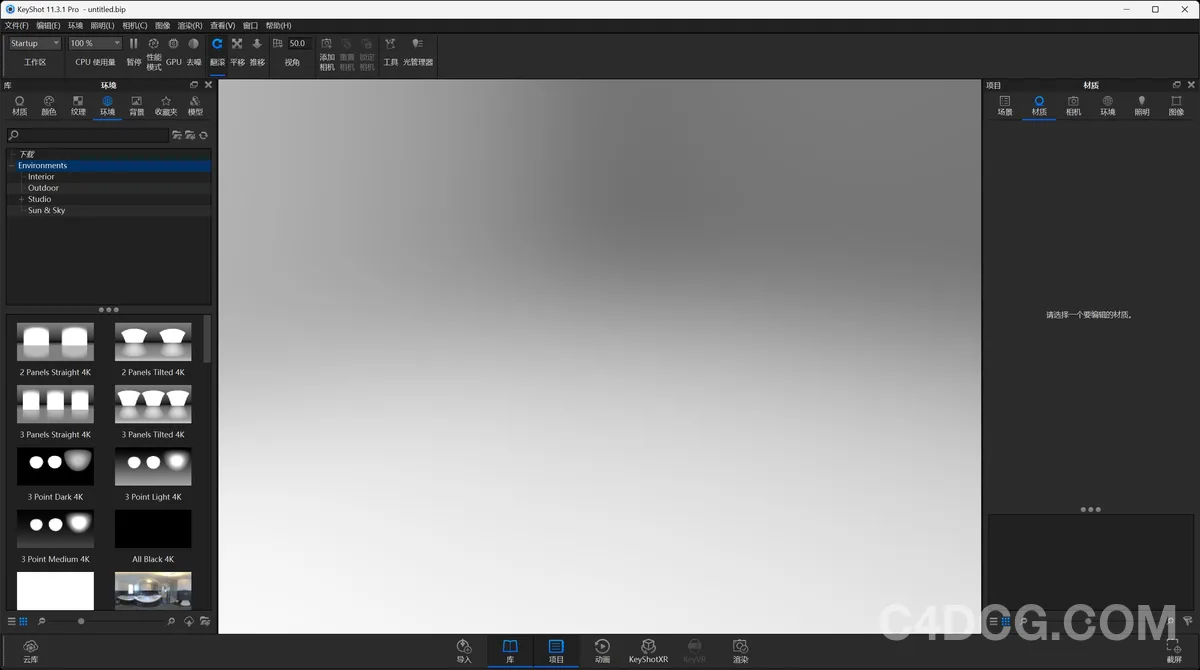Open the 照明 tab in the project panel
The height and width of the screenshot is (670, 1200).
1141,103
